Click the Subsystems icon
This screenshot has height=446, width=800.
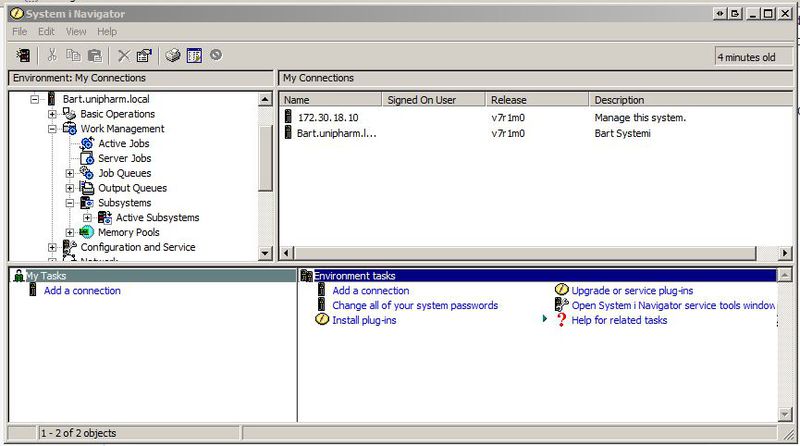[x=87, y=203]
